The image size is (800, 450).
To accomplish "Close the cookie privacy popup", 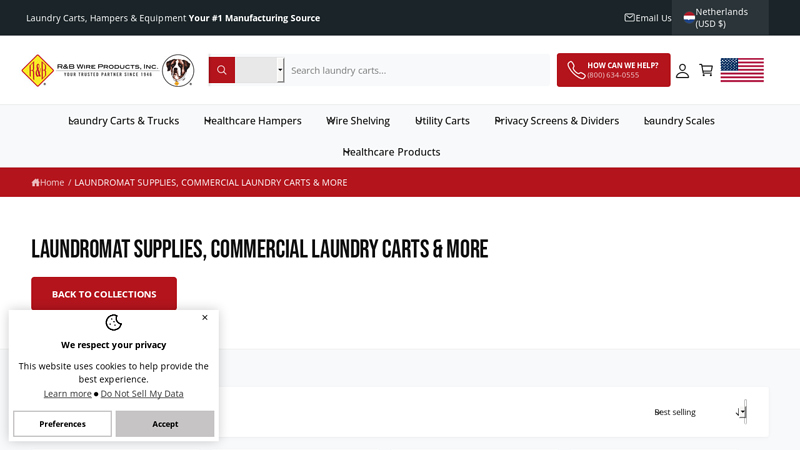I will click(205, 318).
